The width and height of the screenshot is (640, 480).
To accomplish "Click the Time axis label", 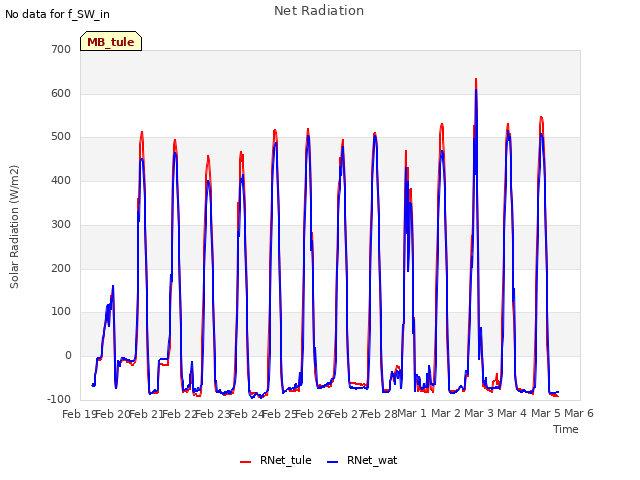I will (x=566, y=429).
